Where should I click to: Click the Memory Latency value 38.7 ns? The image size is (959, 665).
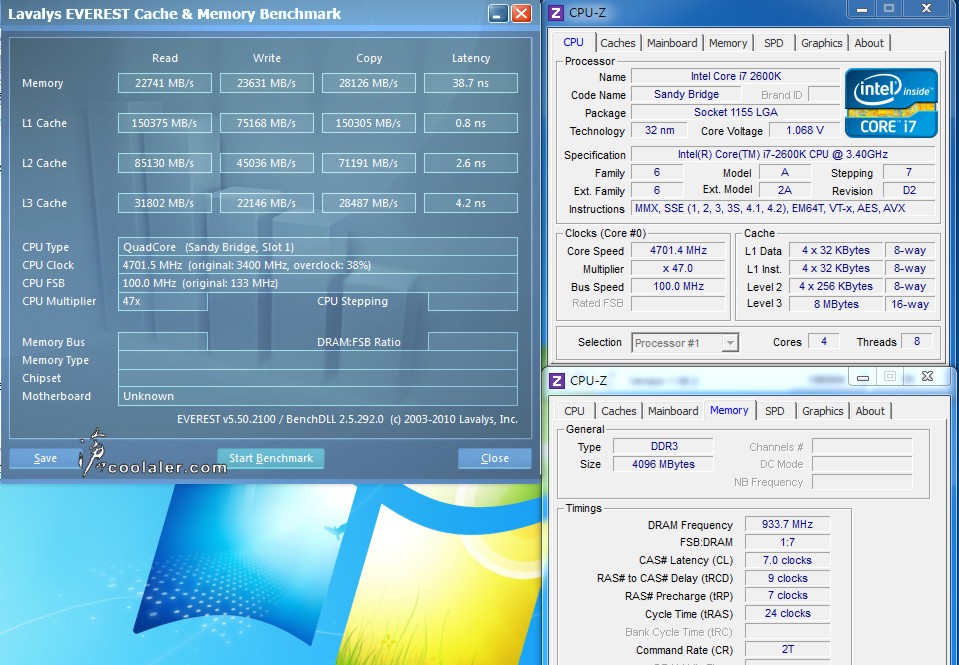(471, 83)
